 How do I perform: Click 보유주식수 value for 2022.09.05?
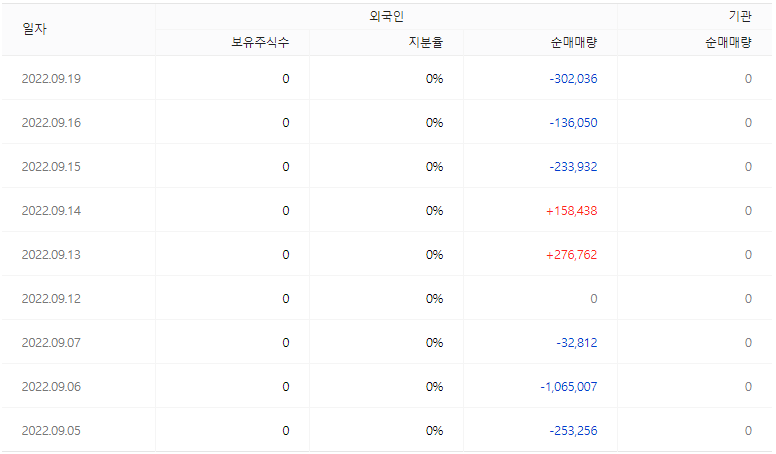[286, 431]
